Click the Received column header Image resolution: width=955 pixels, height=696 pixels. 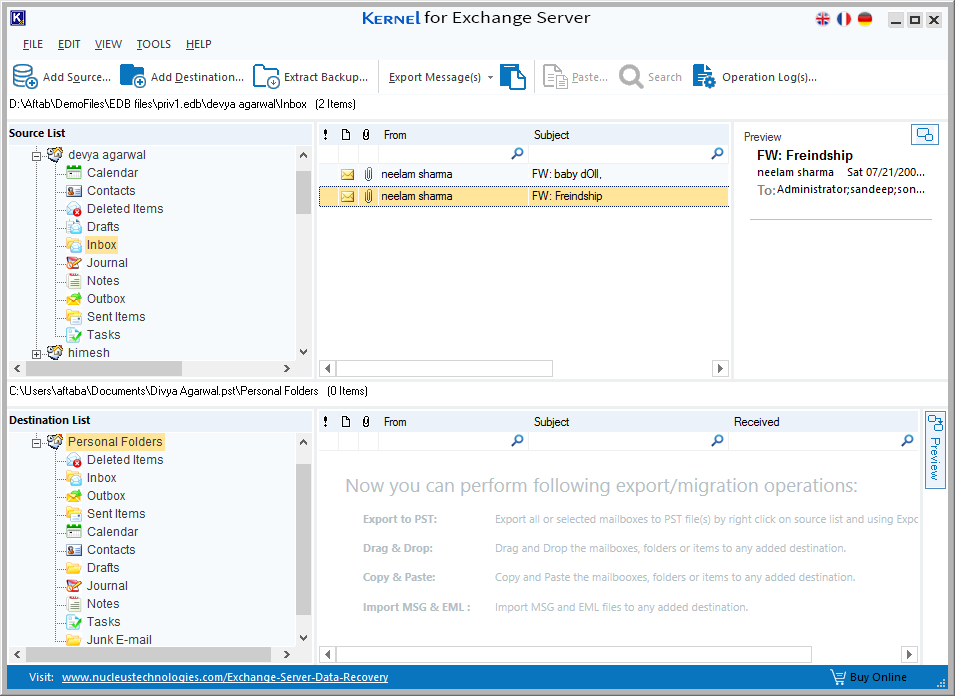(756, 422)
